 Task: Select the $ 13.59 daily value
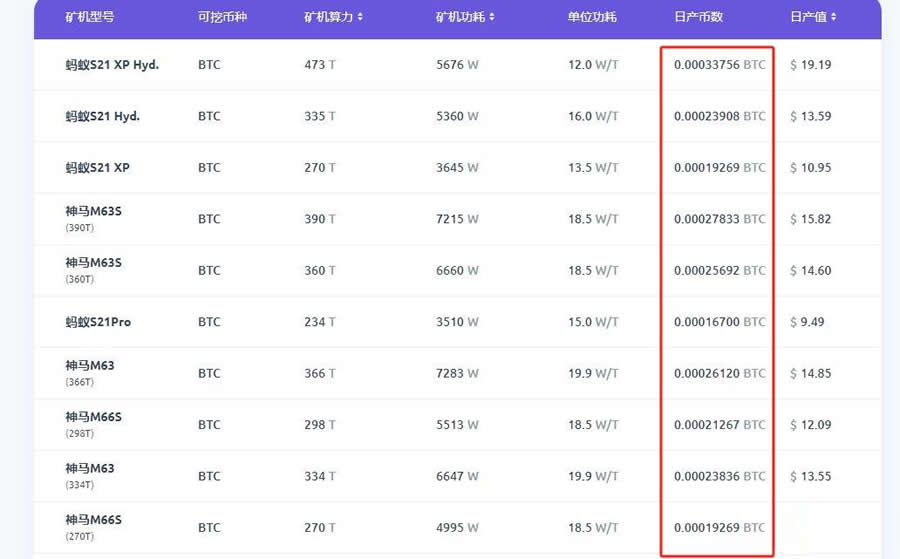(x=810, y=116)
